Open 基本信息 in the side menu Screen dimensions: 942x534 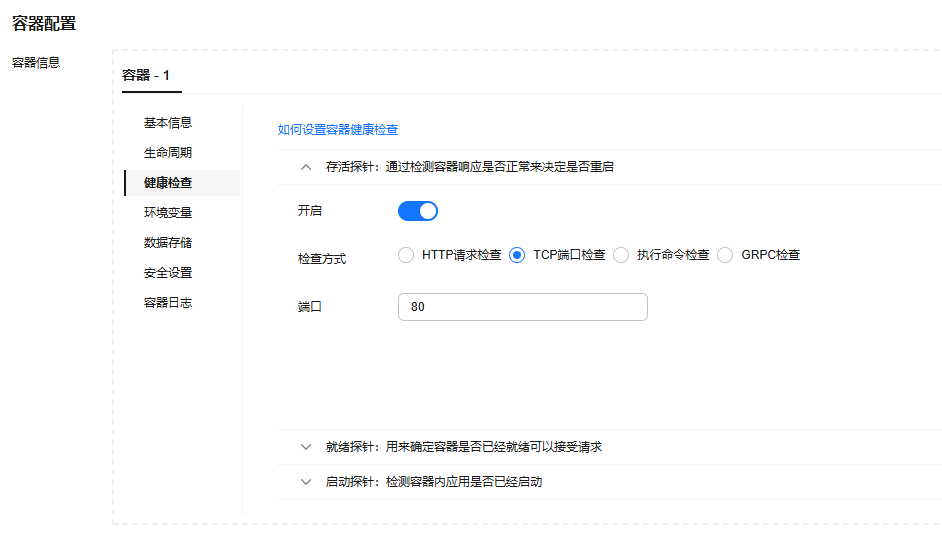(168, 123)
